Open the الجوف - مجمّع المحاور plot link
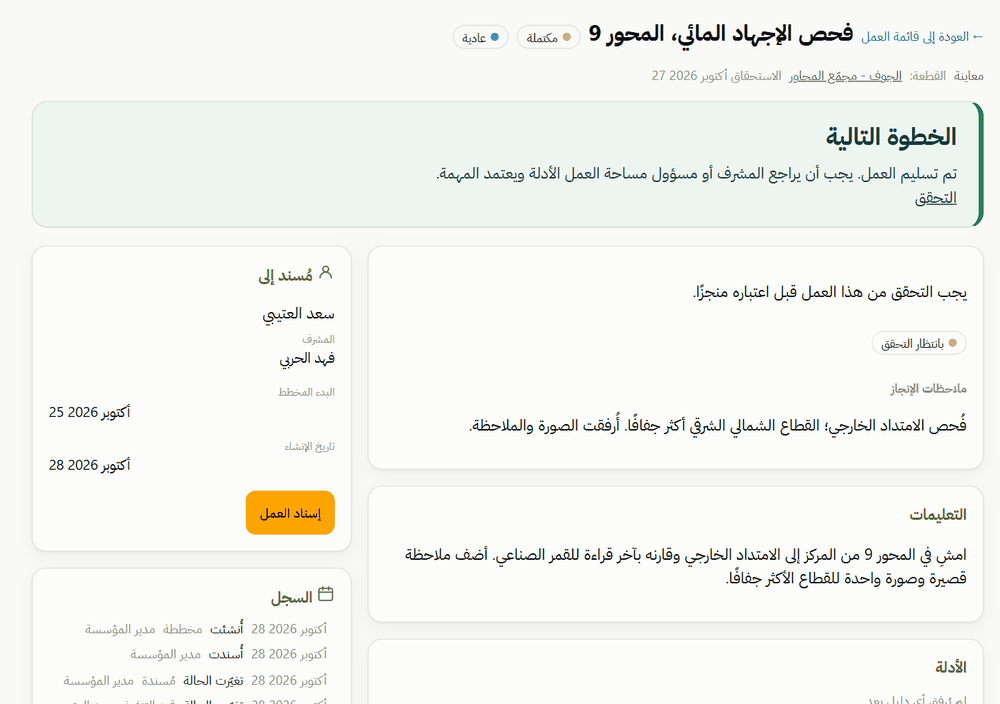 pyautogui.click(x=845, y=76)
